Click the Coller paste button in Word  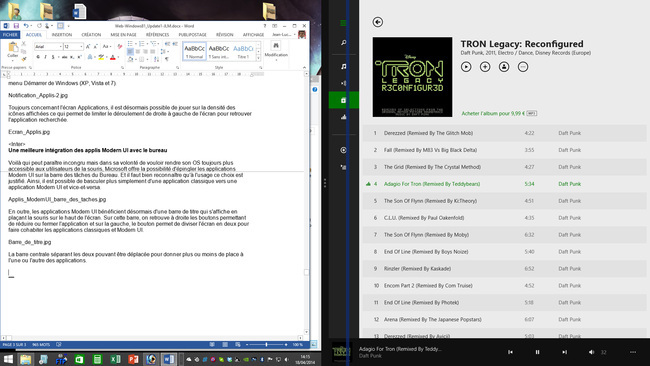click(13, 51)
